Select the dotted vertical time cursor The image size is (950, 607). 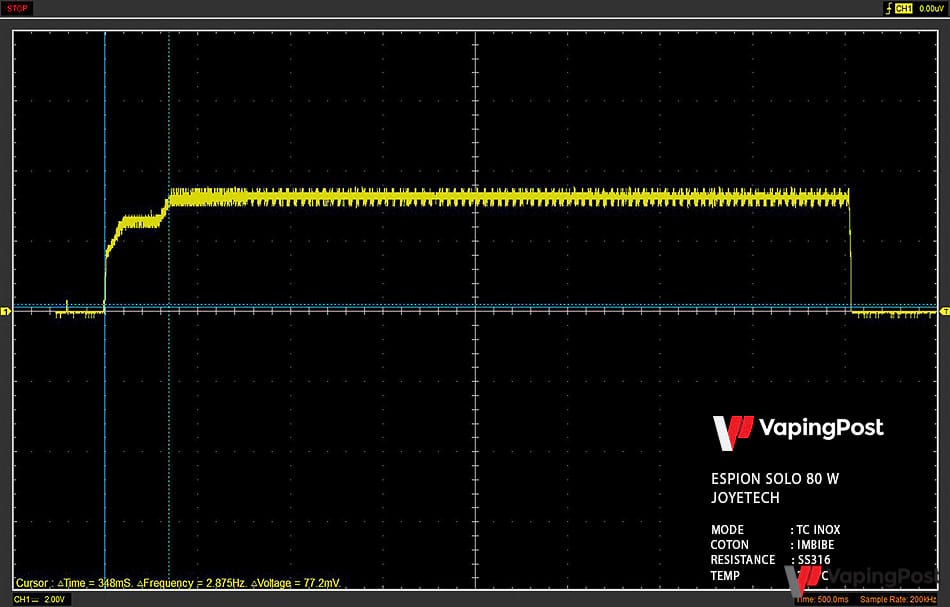169,309
